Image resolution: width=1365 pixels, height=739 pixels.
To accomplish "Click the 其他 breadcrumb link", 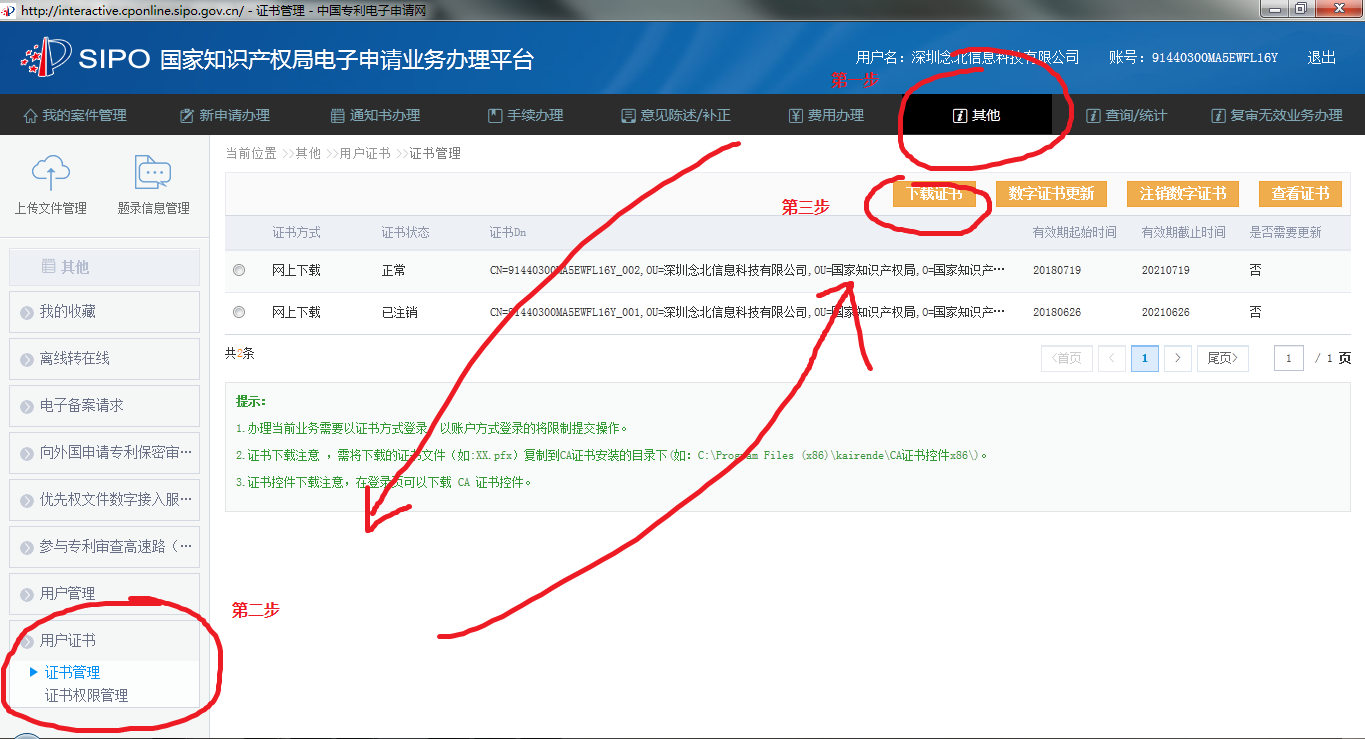I will click(308, 154).
